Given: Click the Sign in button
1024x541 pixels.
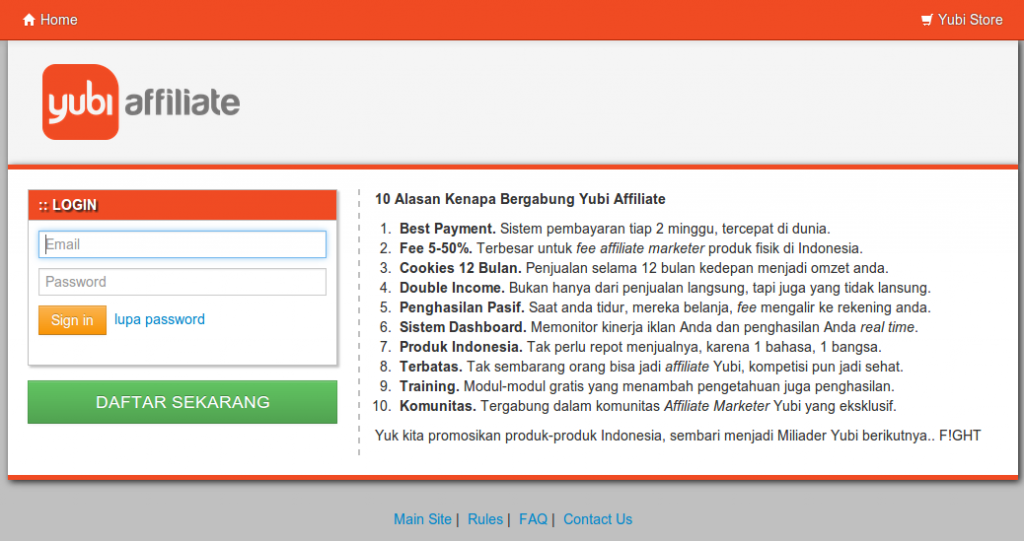Looking at the screenshot, I should click(x=72, y=320).
